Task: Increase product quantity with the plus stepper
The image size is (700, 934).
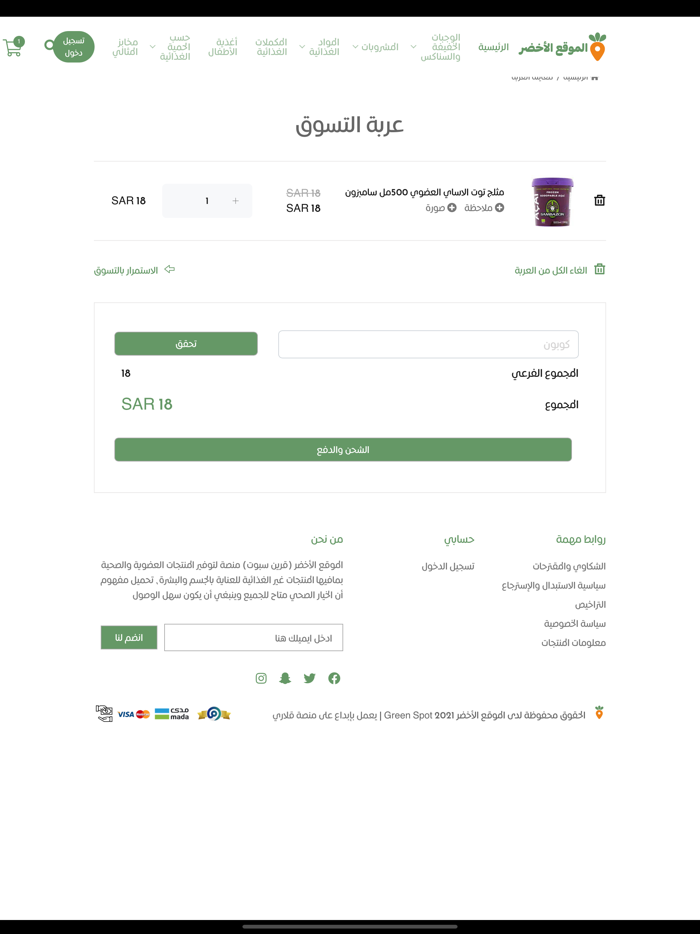Action: (x=235, y=200)
